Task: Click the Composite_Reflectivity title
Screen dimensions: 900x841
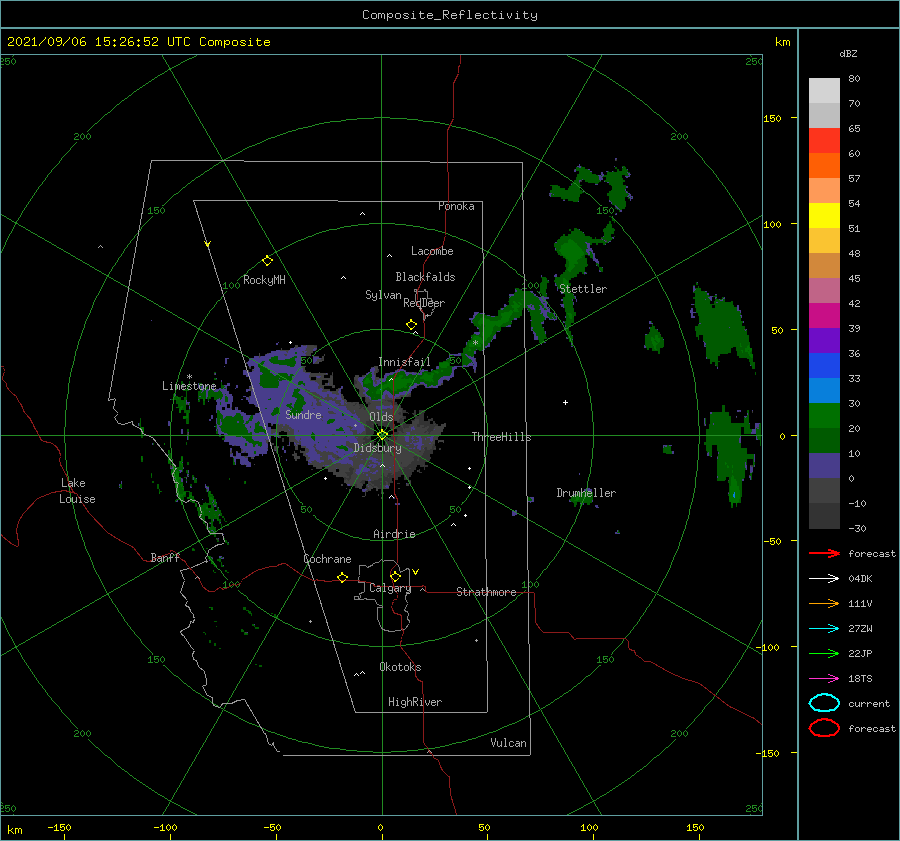Action: click(x=449, y=15)
